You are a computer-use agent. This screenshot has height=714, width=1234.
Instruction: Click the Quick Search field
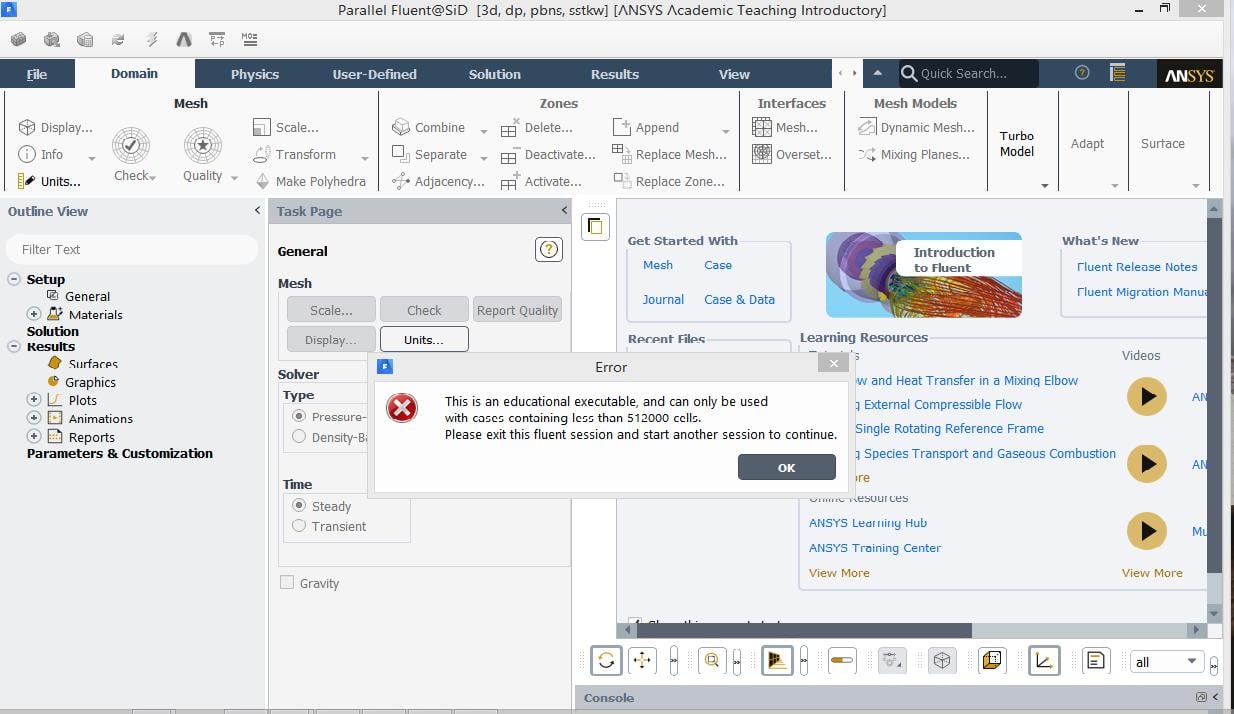click(967, 73)
